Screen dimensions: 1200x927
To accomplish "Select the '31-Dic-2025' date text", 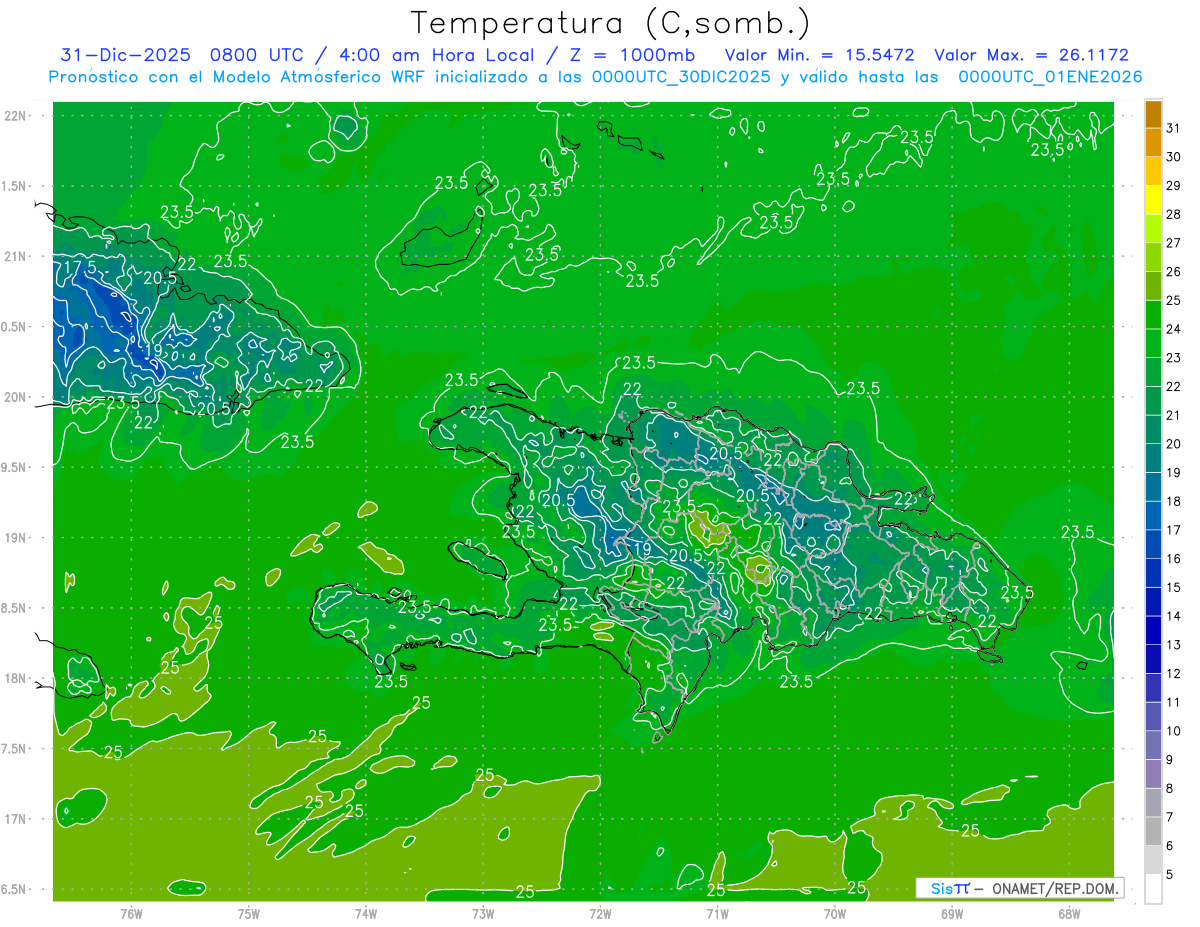I will 125,55.
